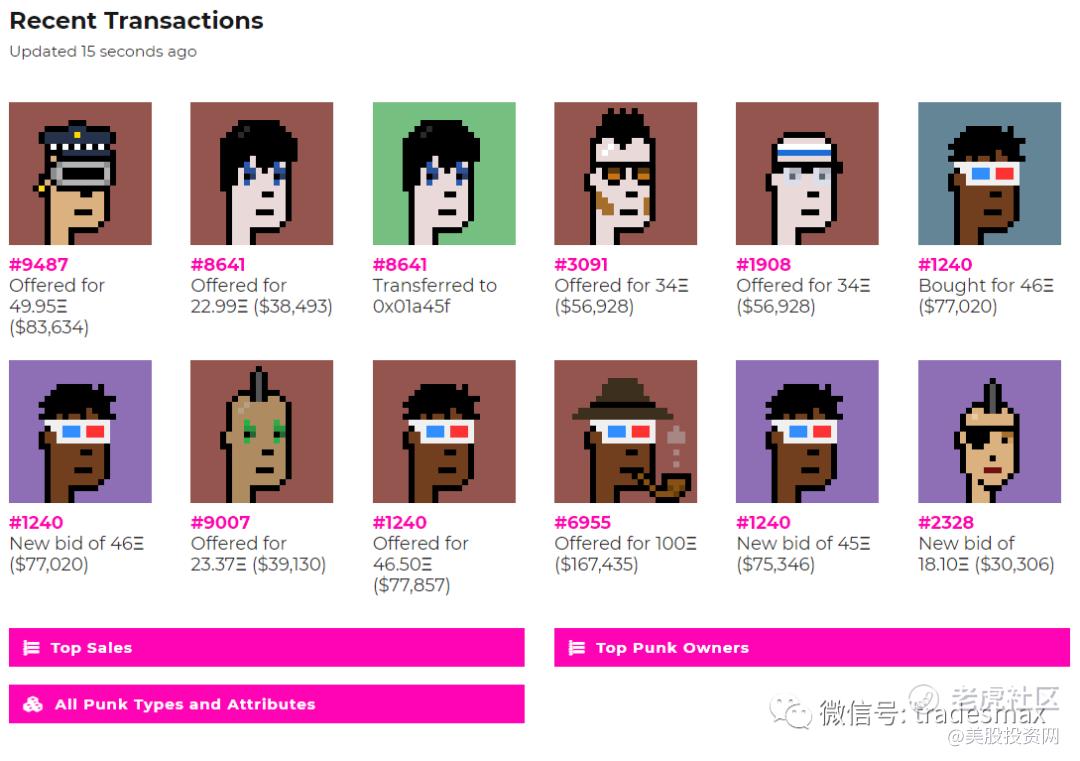1080x761 pixels.
Task: Open punk #9007 with green eyes thumbnail
Action: point(262,431)
